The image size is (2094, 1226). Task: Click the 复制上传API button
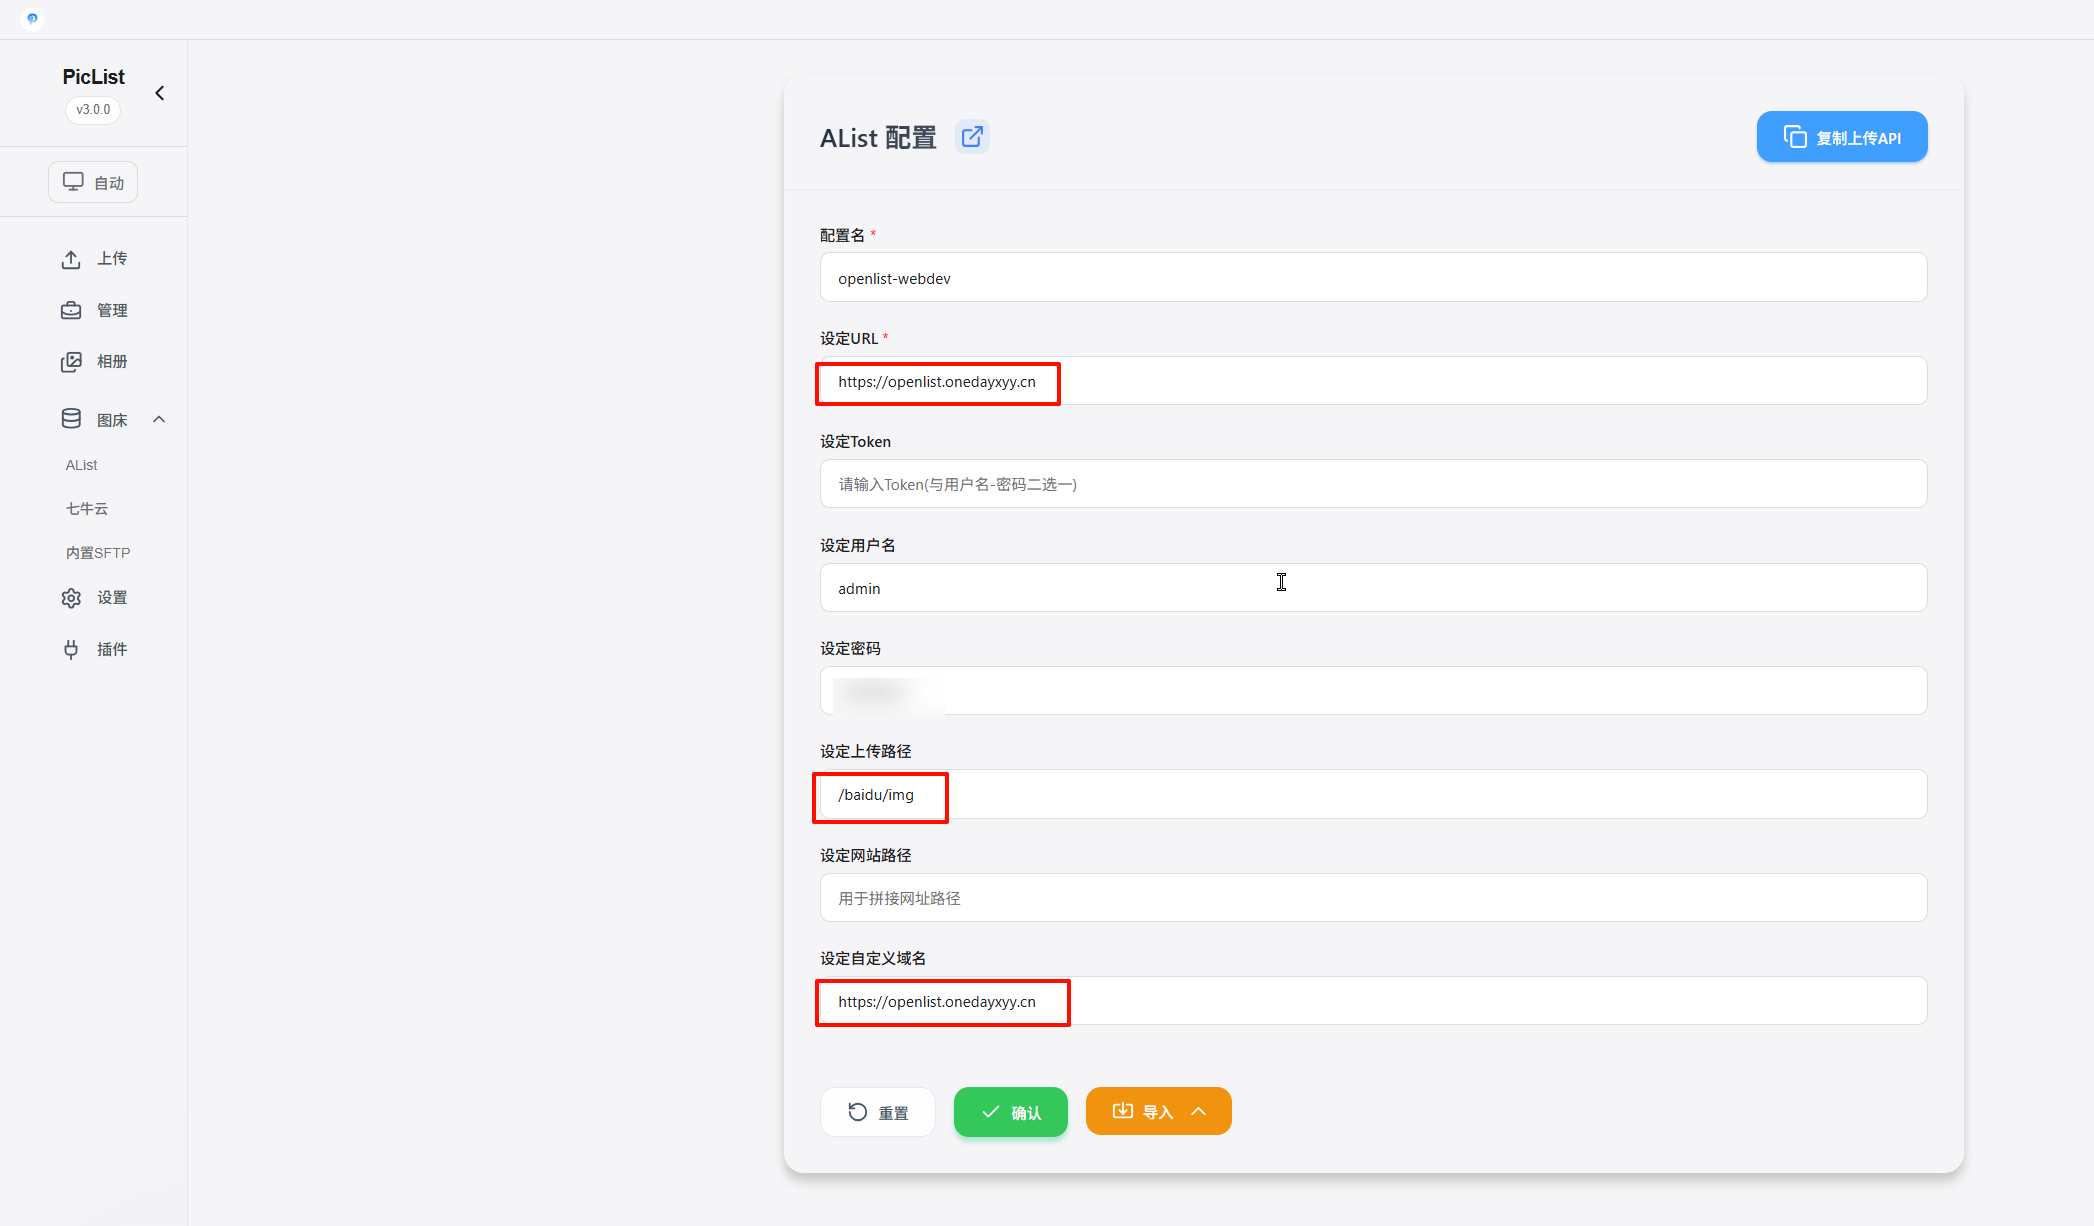tap(1841, 137)
